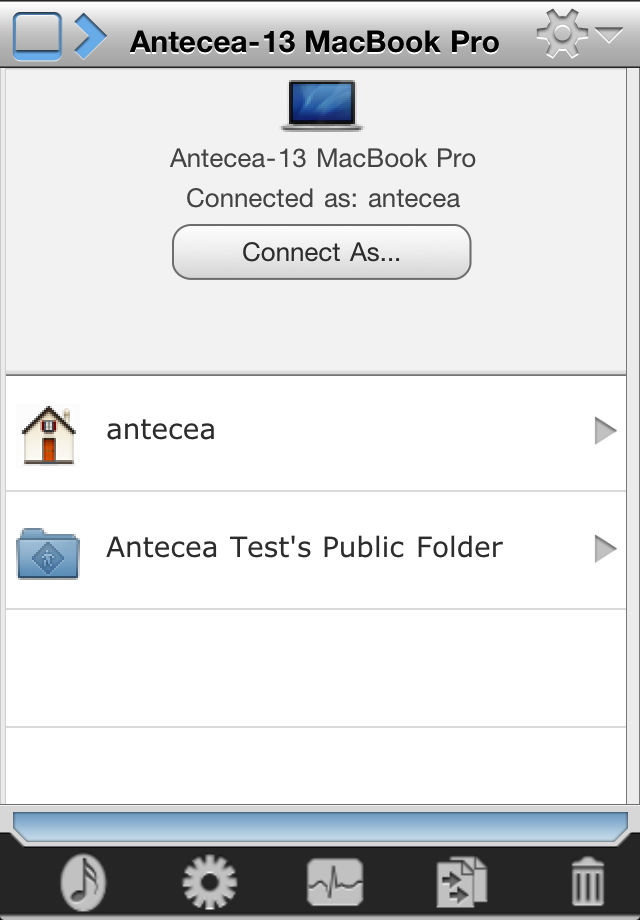640x920 pixels.
Task: Open the activity monitor pulse icon
Action: pos(335,882)
